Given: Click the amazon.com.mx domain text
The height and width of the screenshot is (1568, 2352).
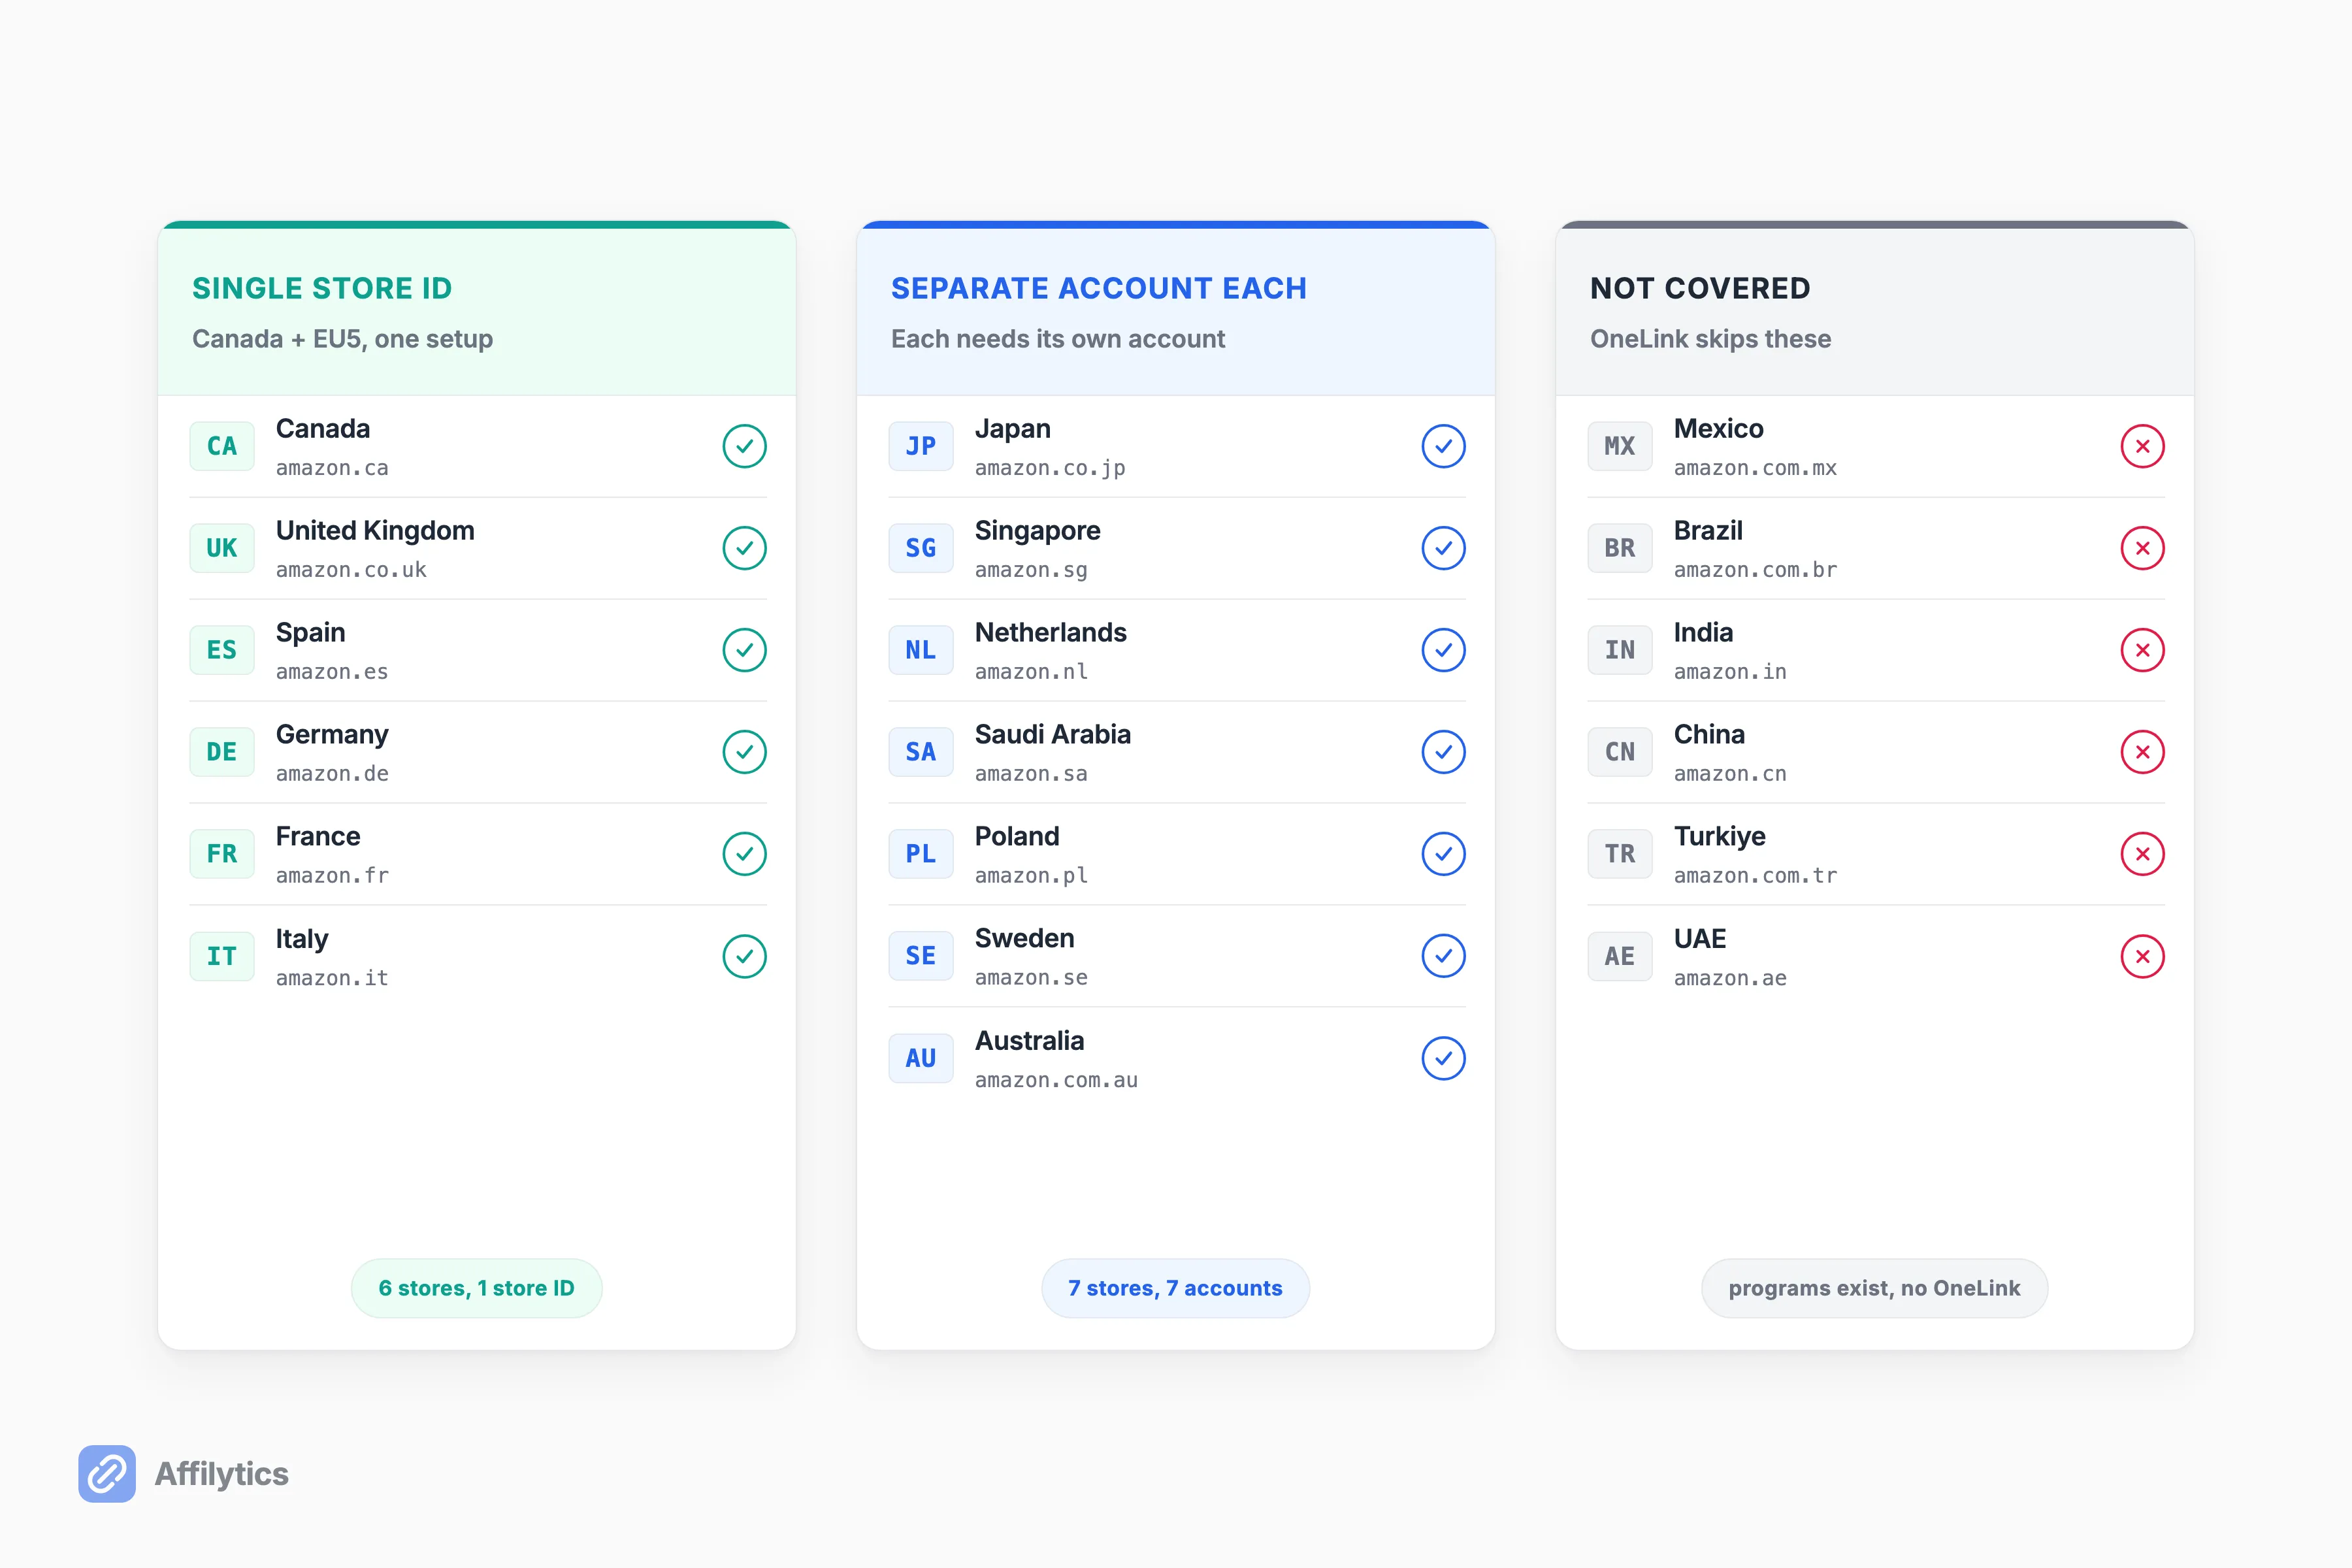Looking at the screenshot, I should click(x=1755, y=468).
